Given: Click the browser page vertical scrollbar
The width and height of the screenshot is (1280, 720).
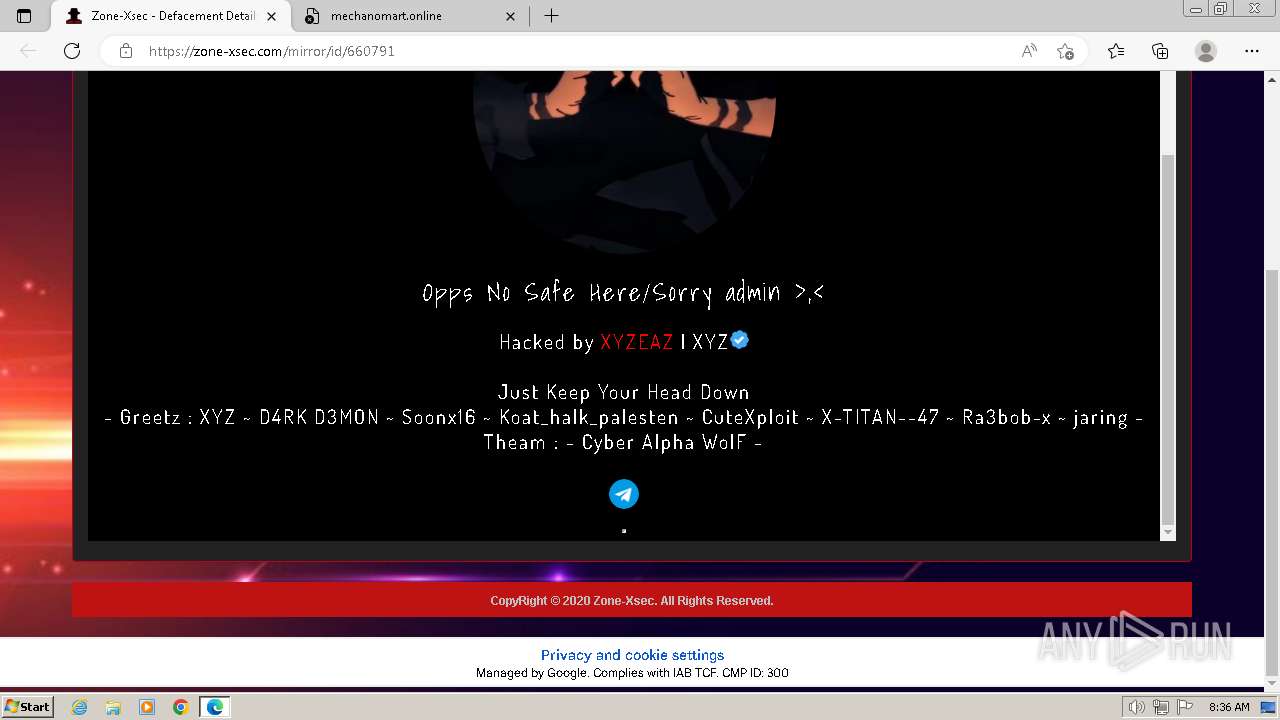Looking at the screenshot, I should tap(1272, 472).
